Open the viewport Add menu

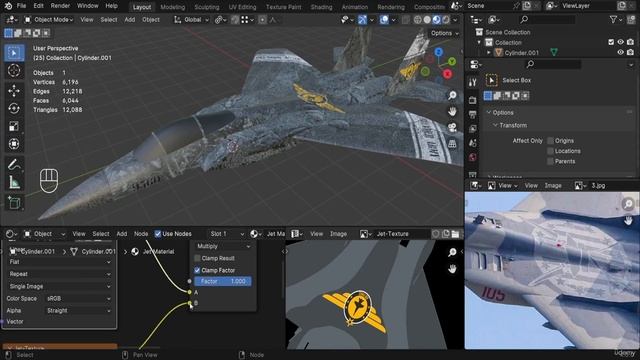[x=130, y=20]
